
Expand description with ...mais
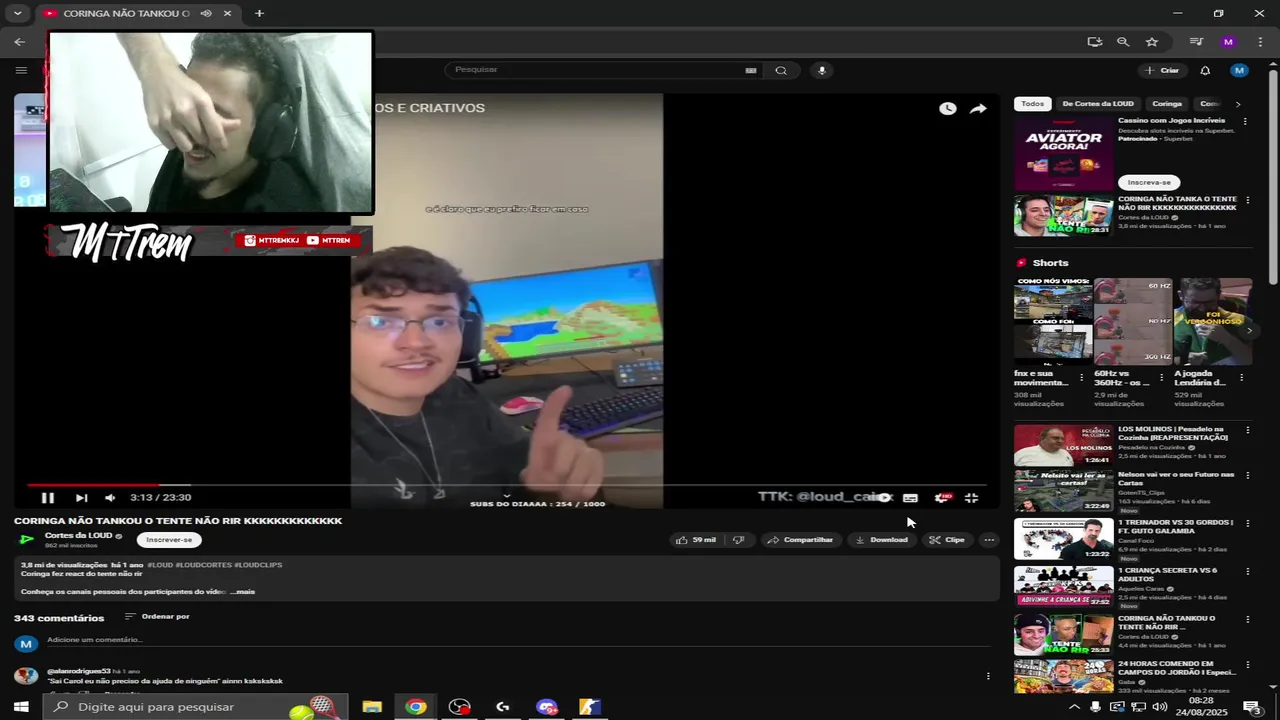(x=242, y=591)
